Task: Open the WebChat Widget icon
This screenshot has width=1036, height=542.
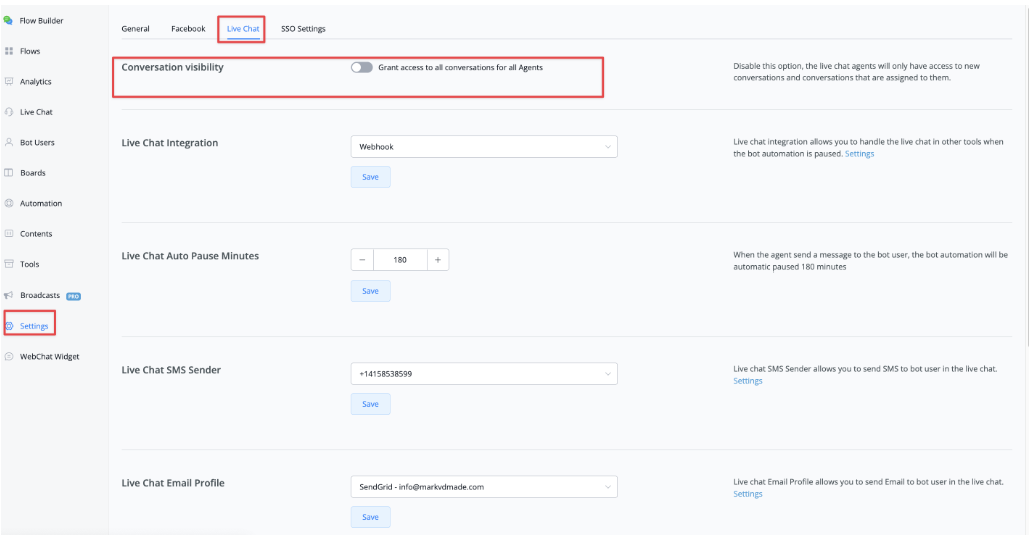Action: 9,356
